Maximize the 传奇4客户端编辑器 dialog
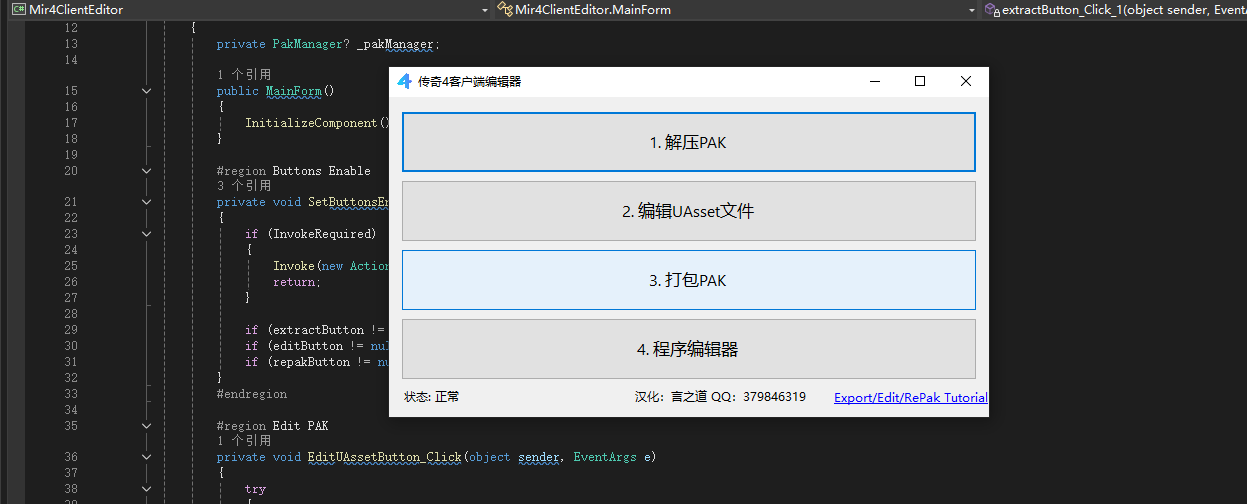1247x504 pixels. [x=920, y=82]
